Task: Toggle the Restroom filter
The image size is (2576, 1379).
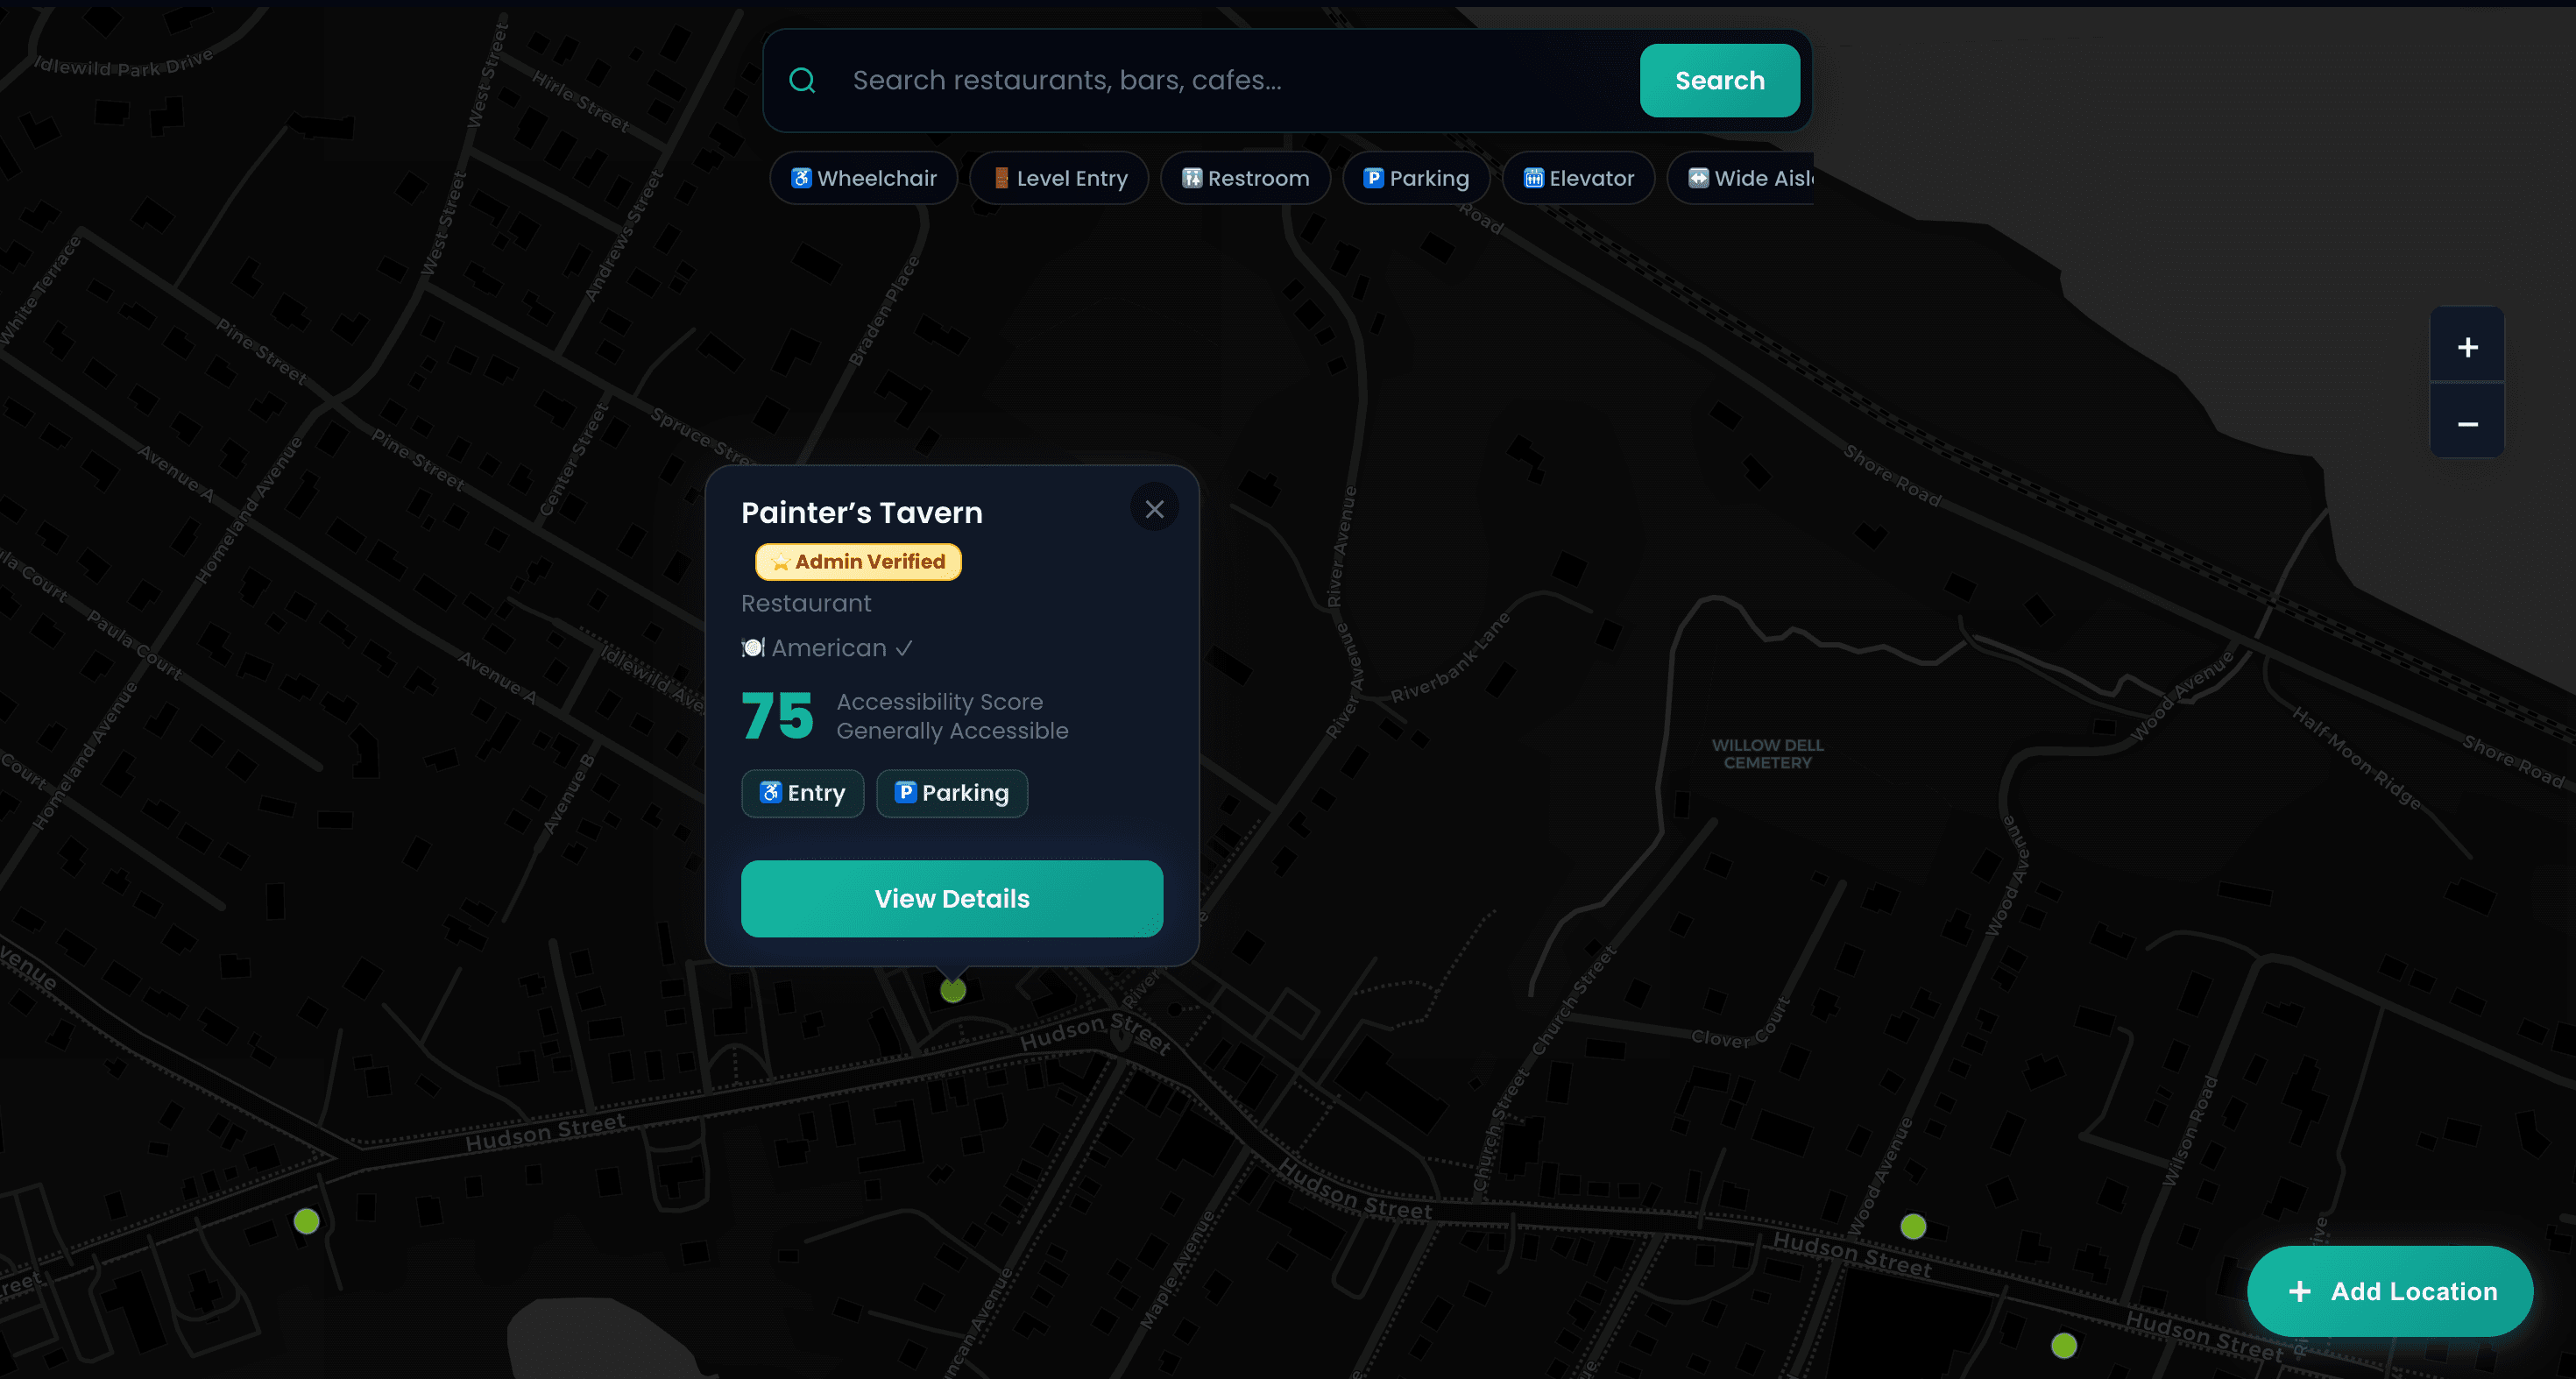Action: (1245, 178)
